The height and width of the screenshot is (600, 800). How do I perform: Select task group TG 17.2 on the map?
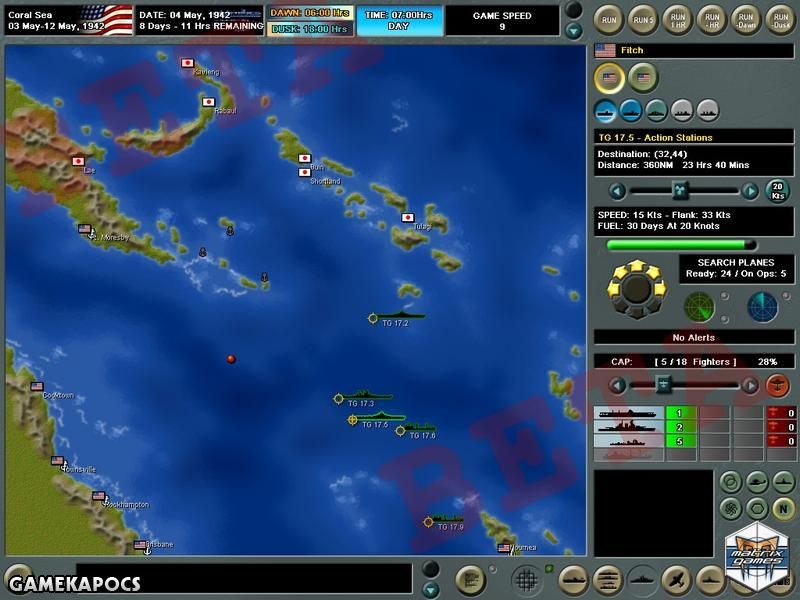tap(396, 318)
